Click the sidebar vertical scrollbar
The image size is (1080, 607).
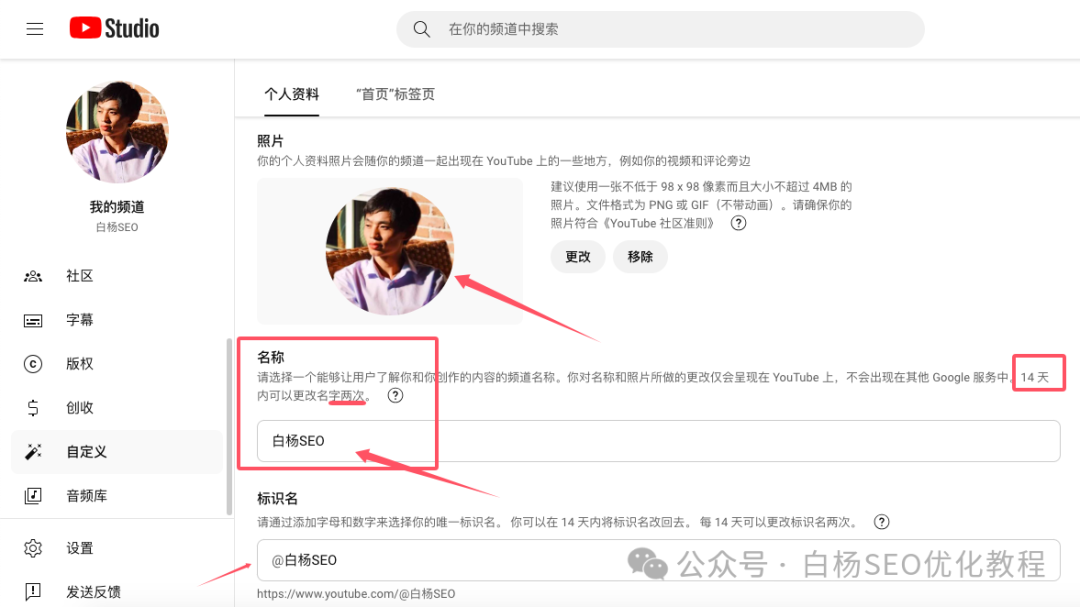pyautogui.click(x=229, y=426)
